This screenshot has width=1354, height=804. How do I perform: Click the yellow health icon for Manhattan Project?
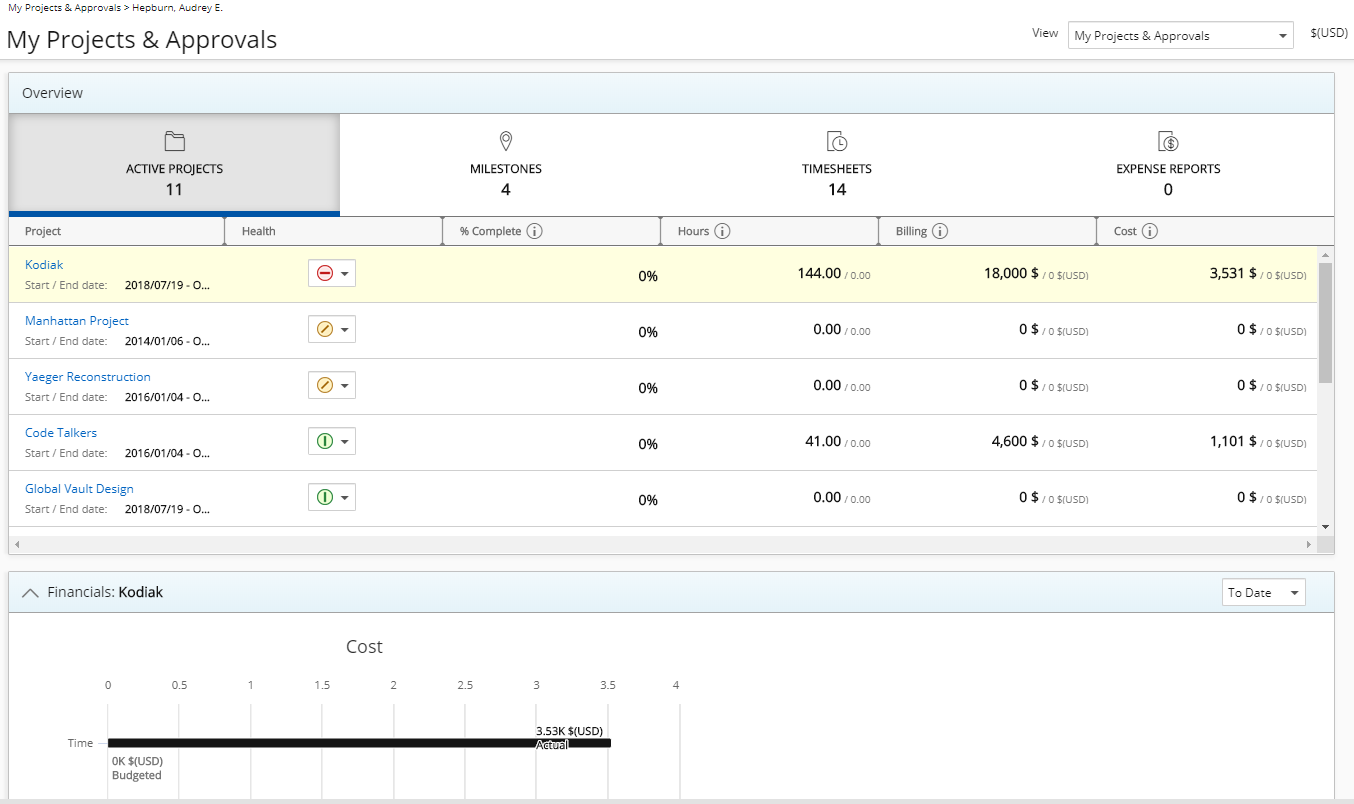point(324,329)
